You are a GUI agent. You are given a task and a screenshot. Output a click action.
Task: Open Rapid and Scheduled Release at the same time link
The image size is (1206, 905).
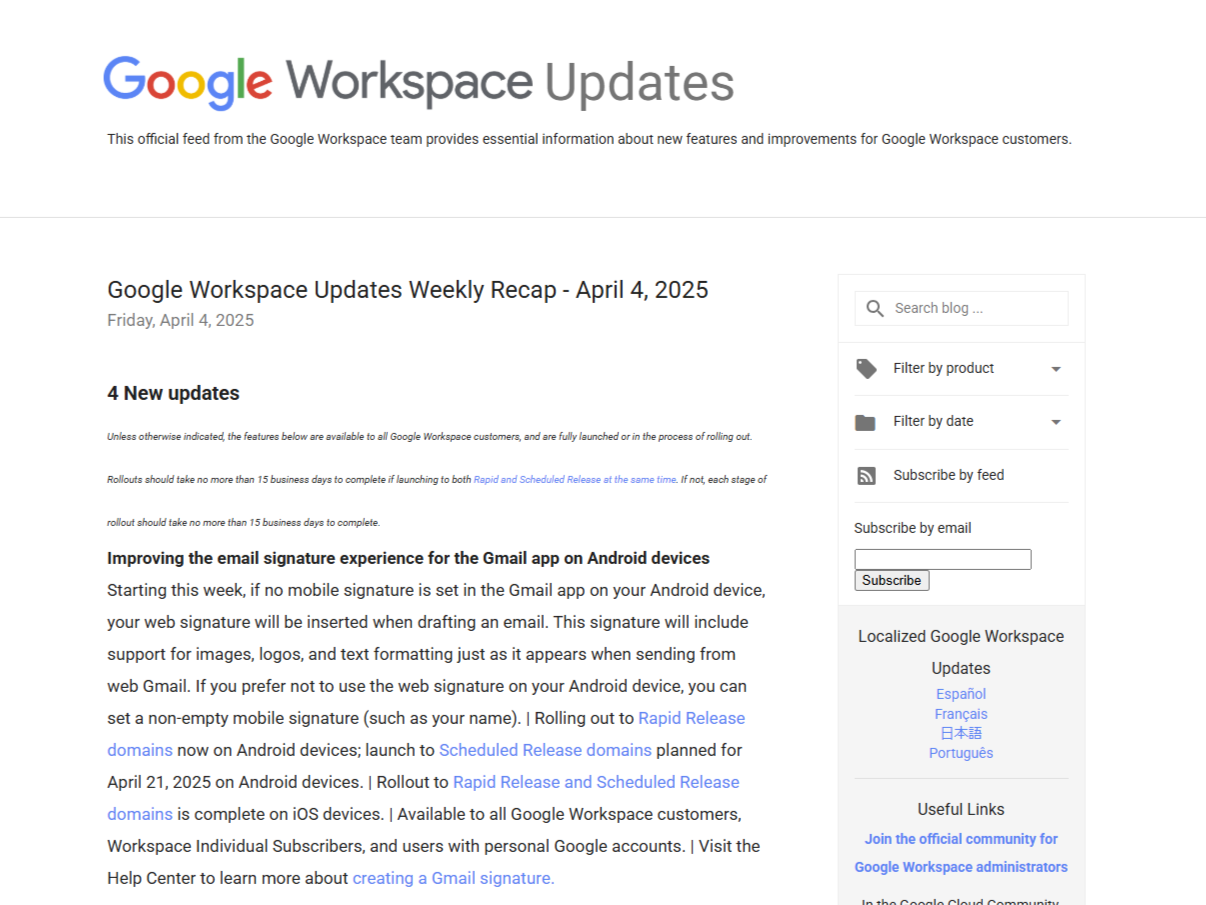[575, 480]
